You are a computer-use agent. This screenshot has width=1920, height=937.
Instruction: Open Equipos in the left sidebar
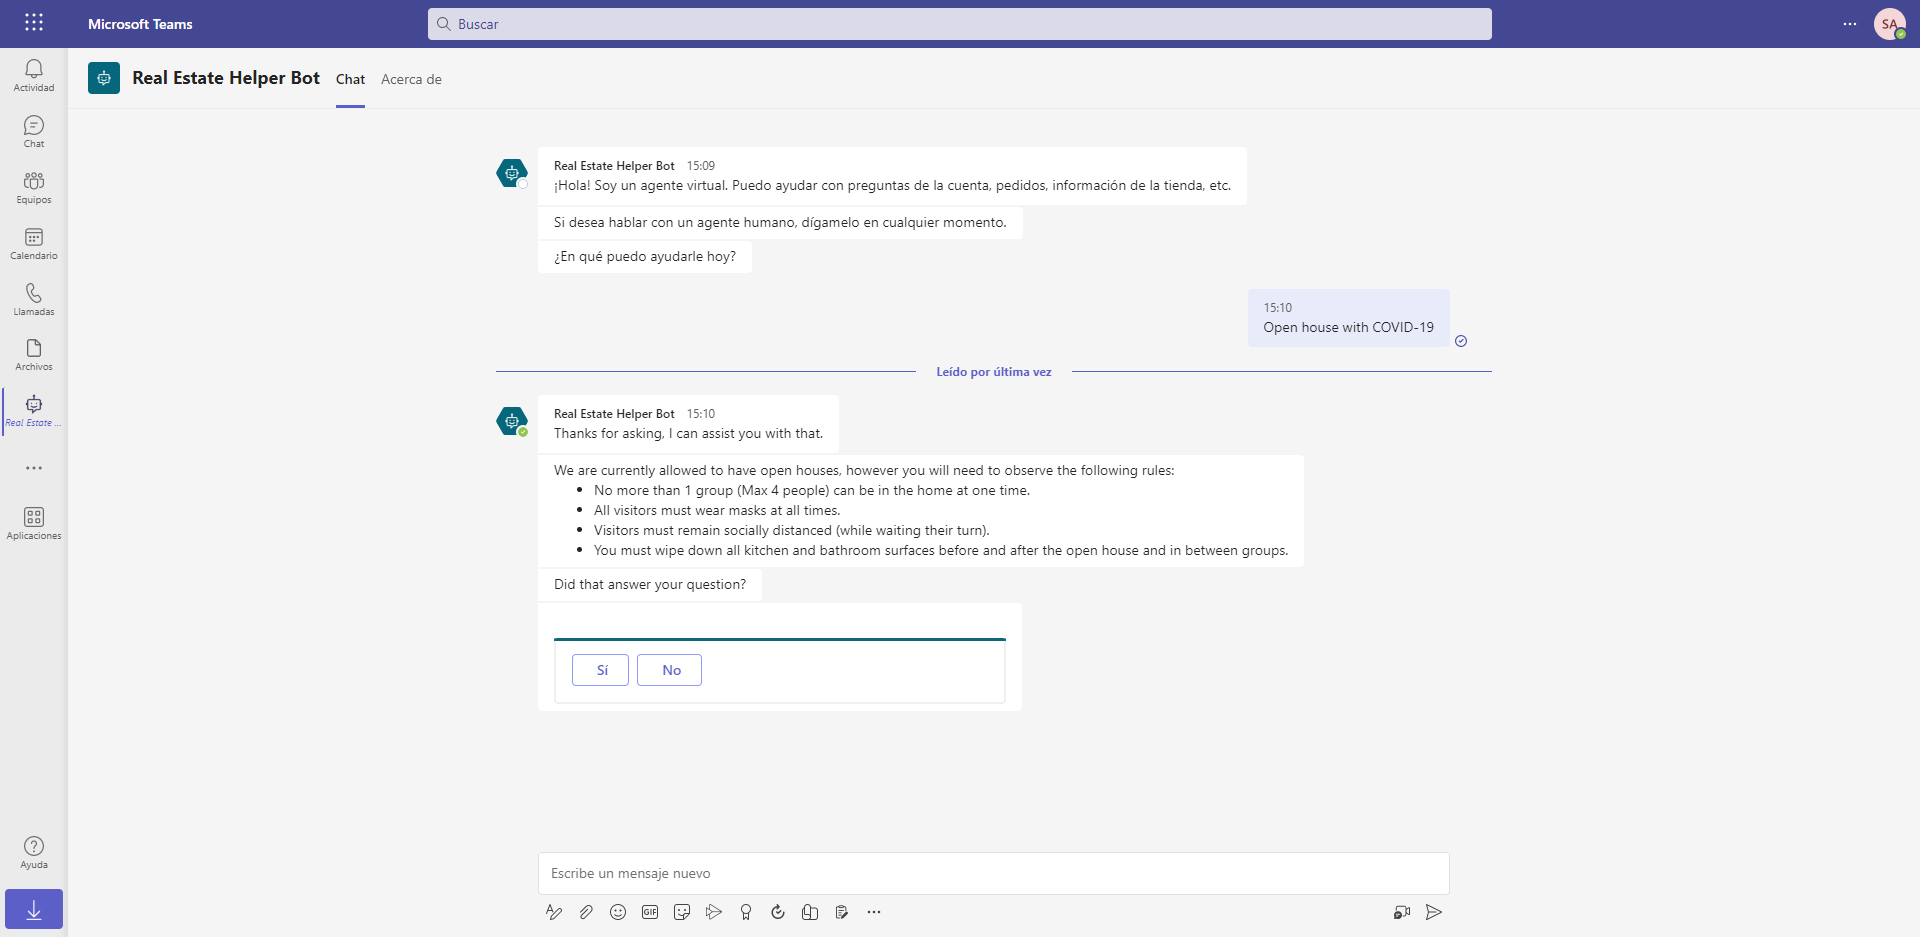pyautogui.click(x=34, y=187)
